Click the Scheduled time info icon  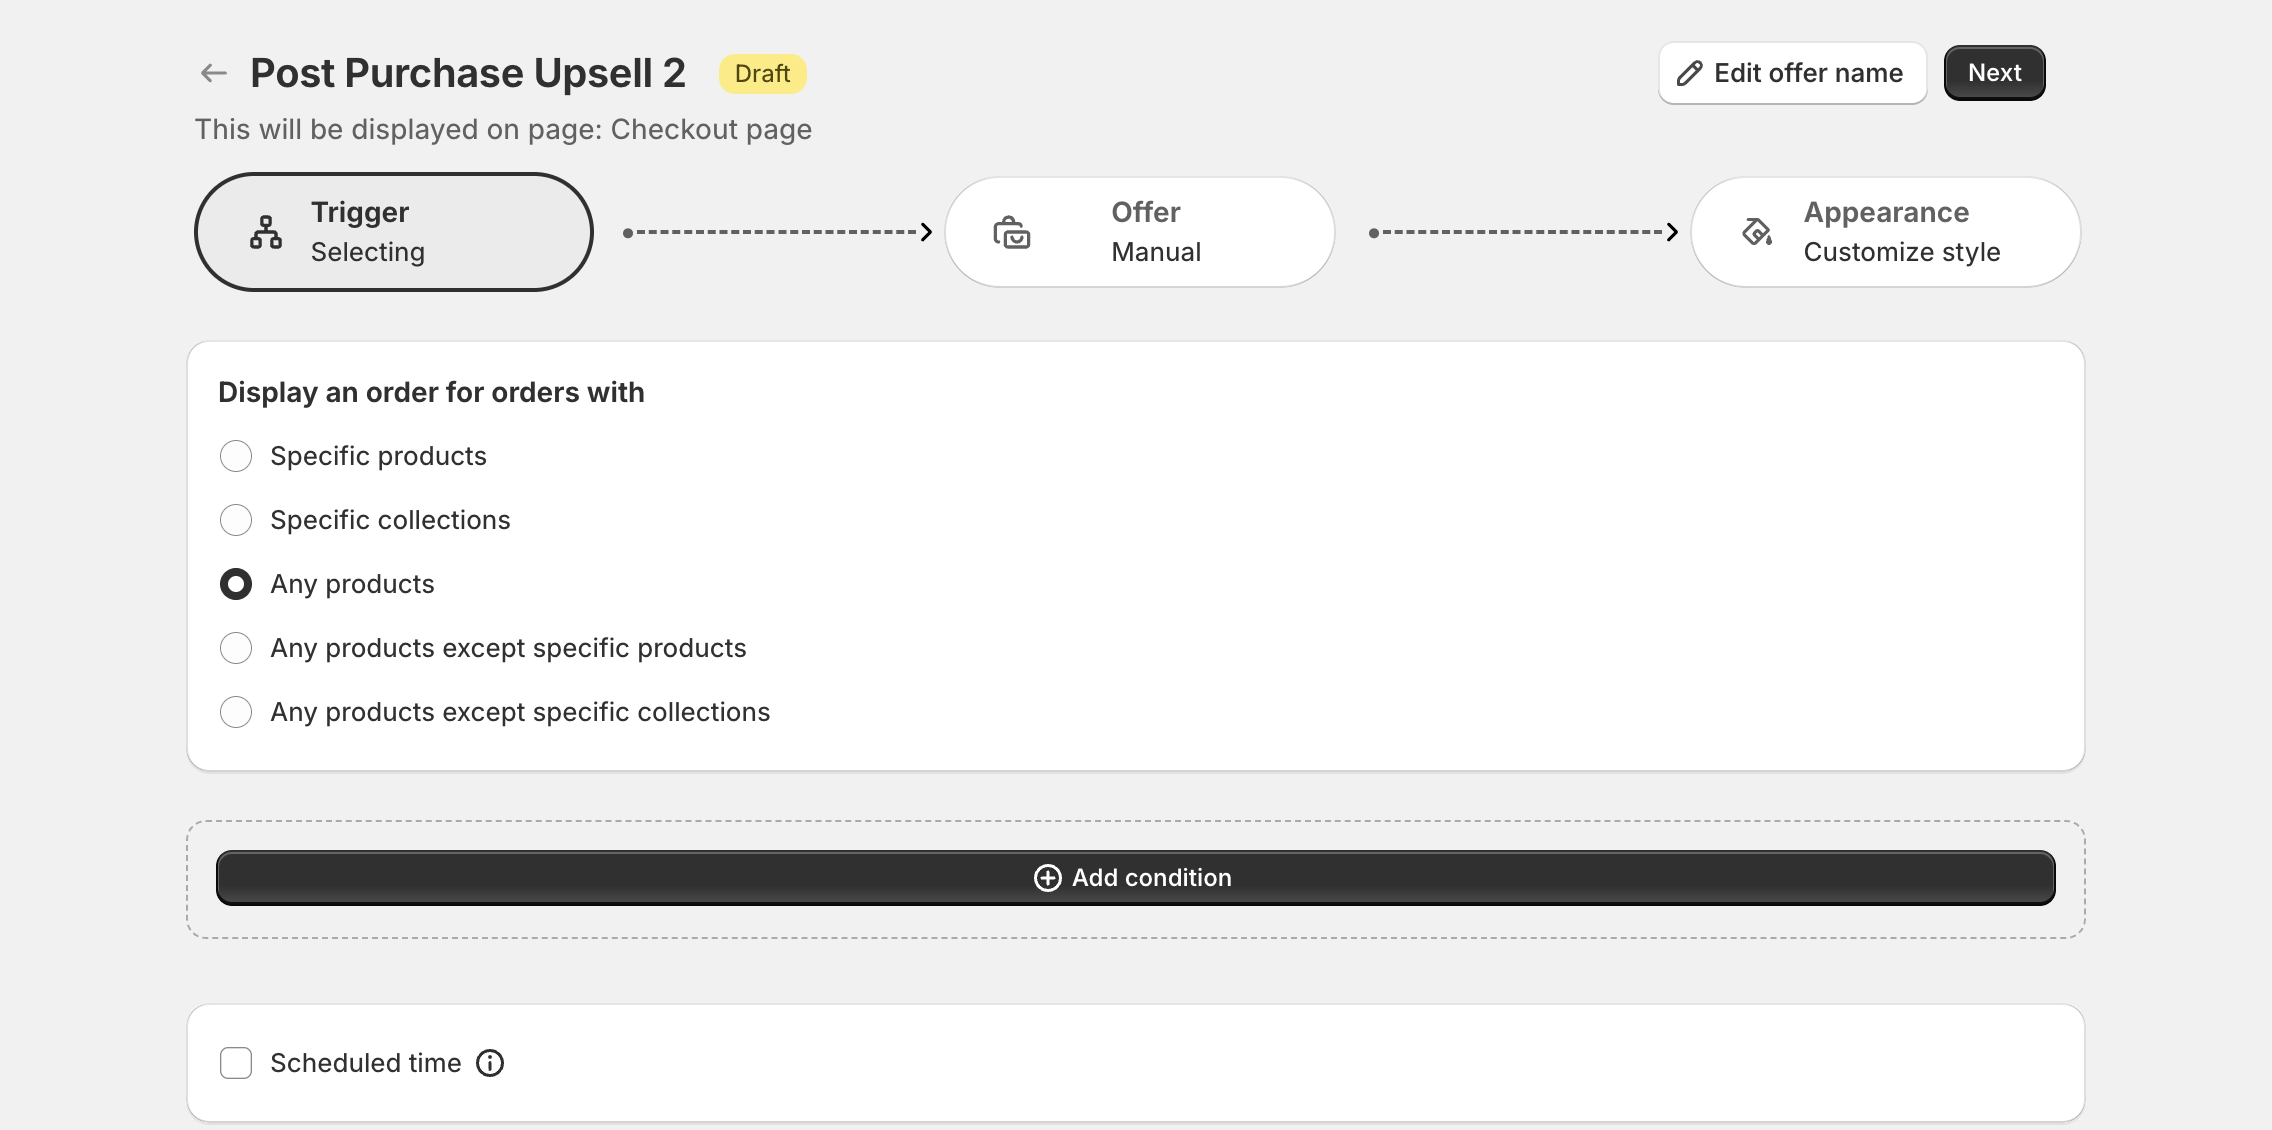(490, 1063)
